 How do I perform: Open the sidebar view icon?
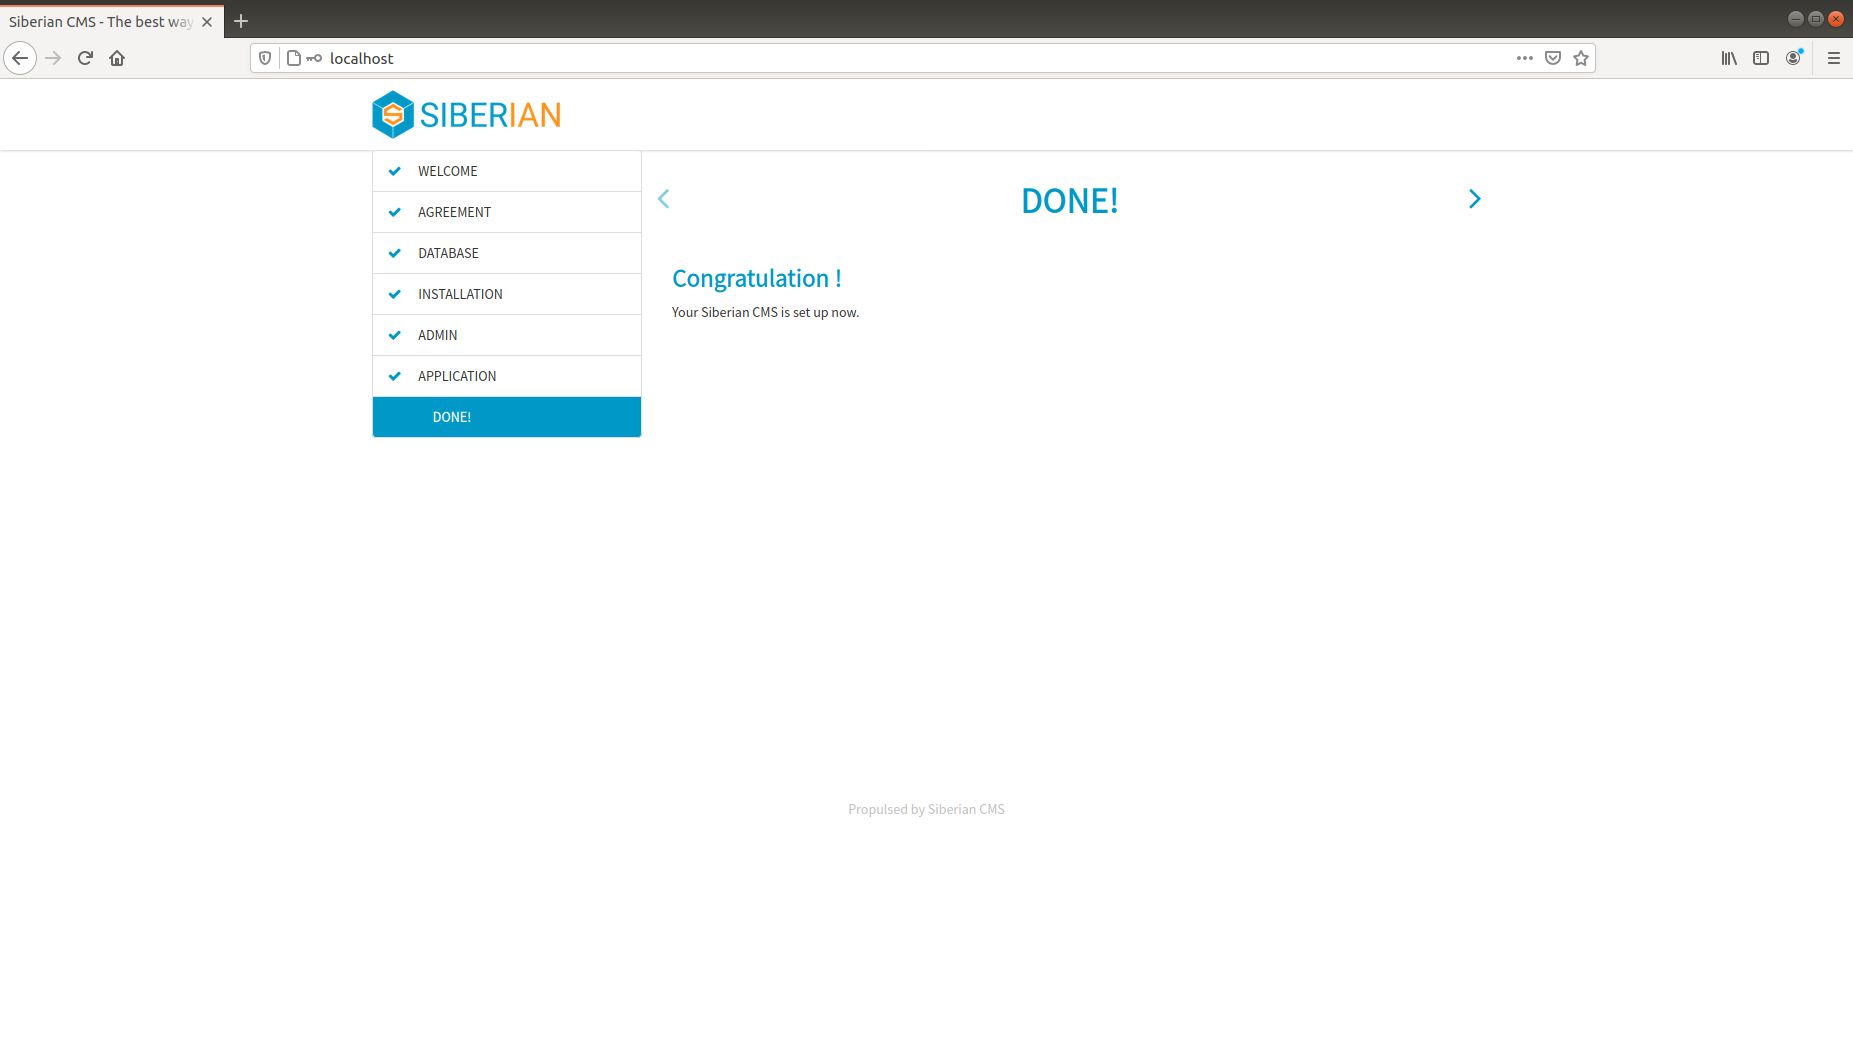(x=1760, y=58)
